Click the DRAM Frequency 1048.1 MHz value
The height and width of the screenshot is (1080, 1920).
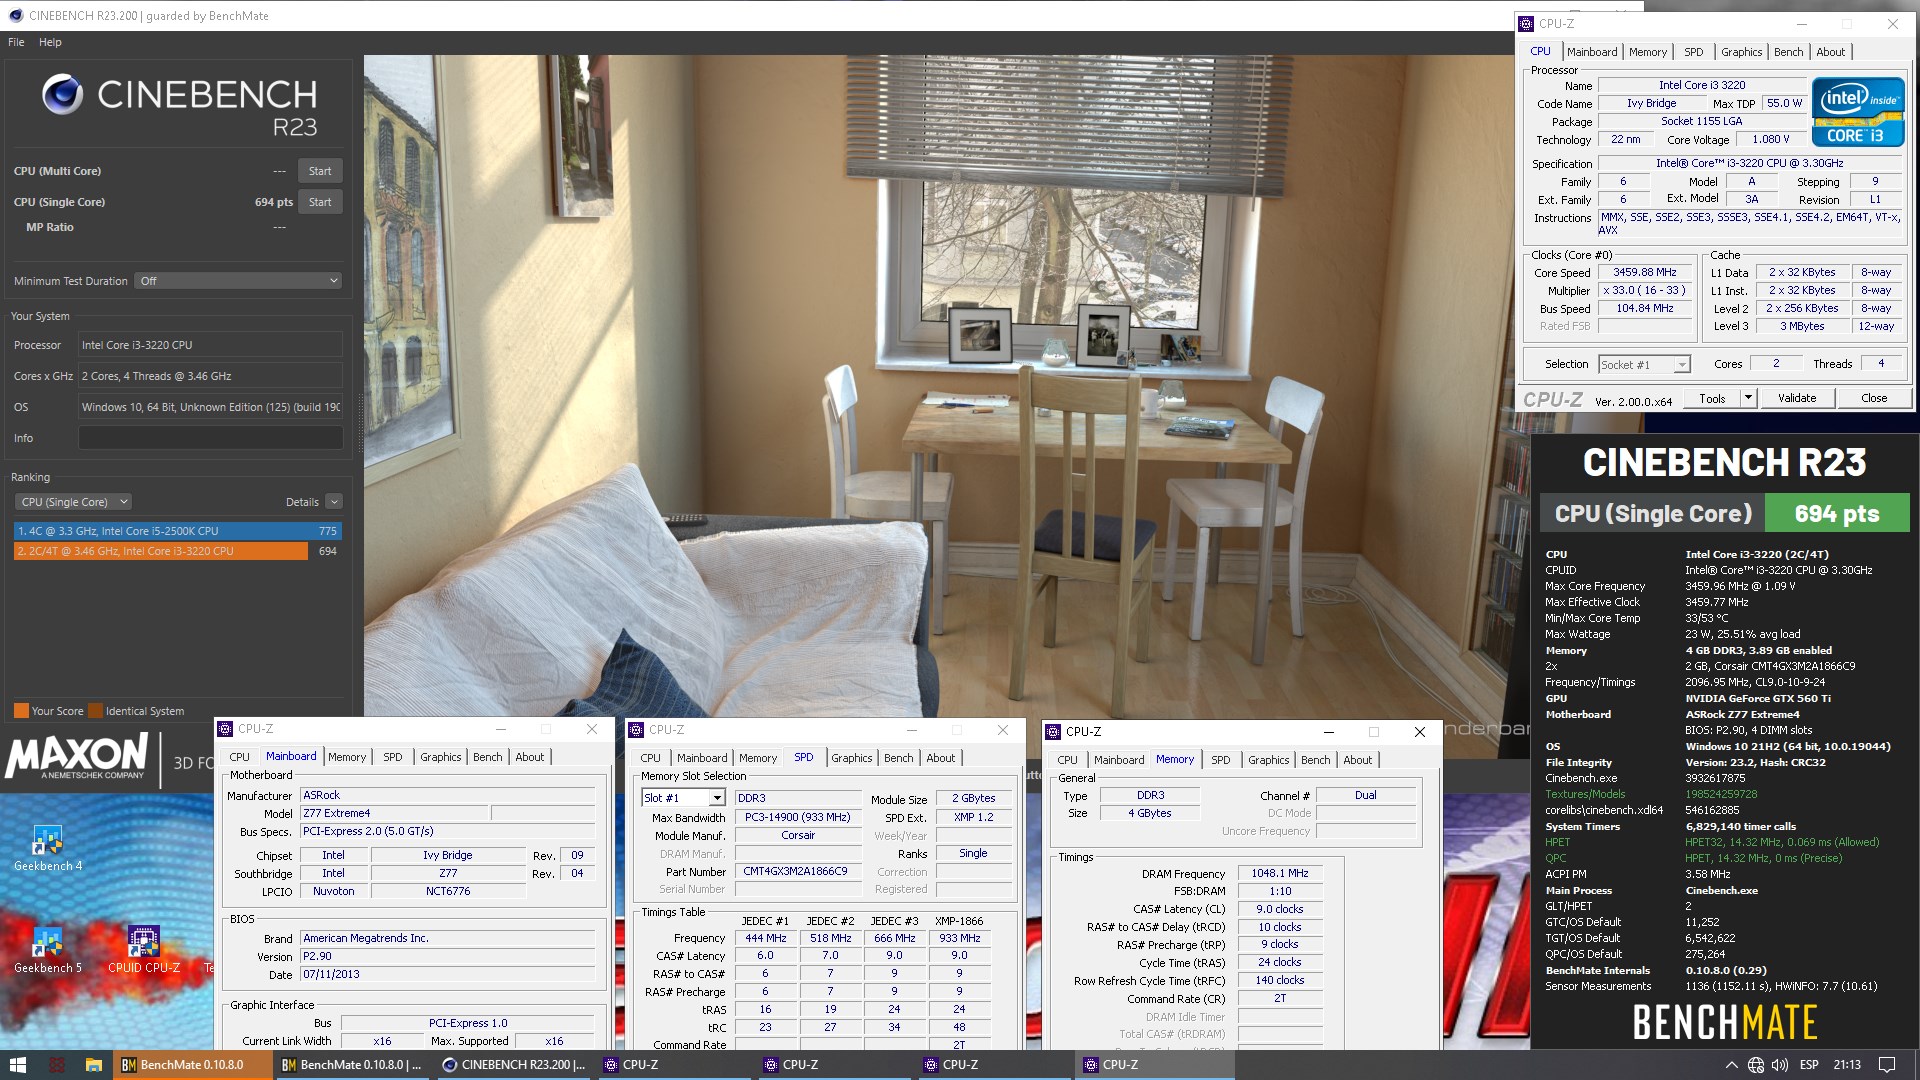1280,873
